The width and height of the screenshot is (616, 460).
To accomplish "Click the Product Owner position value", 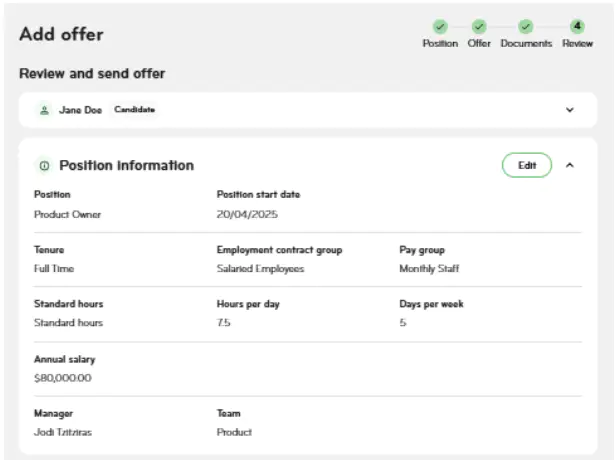I will click(x=67, y=214).
